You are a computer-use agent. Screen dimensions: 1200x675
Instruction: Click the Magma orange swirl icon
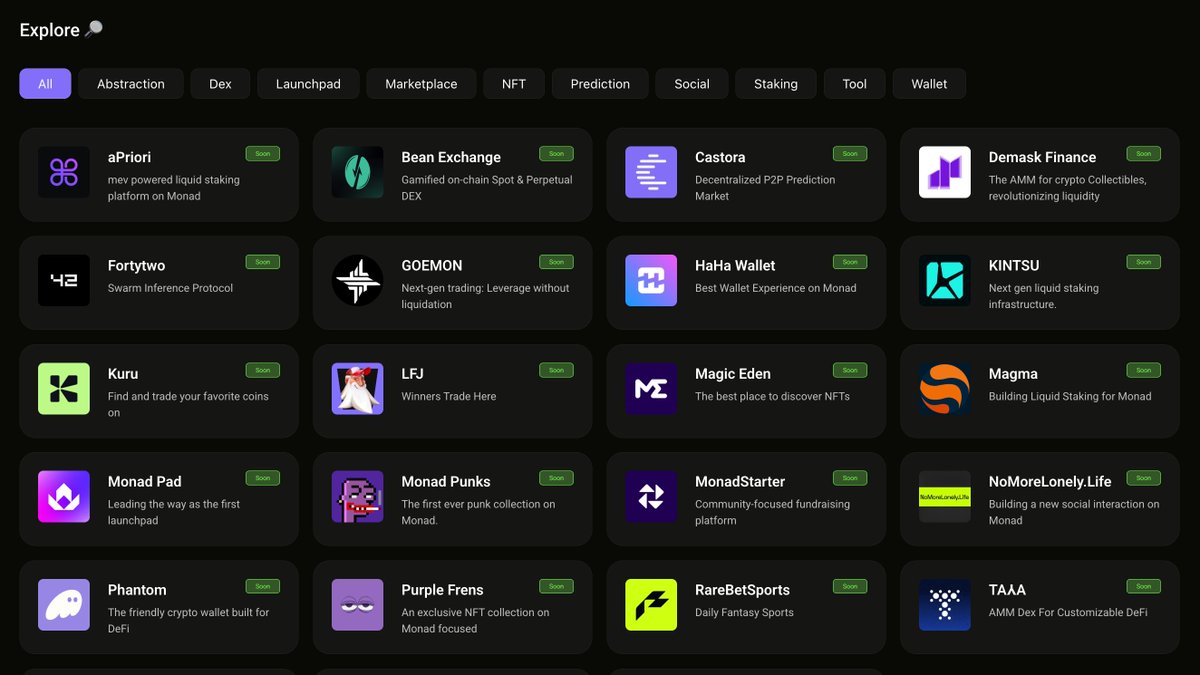click(945, 388)
